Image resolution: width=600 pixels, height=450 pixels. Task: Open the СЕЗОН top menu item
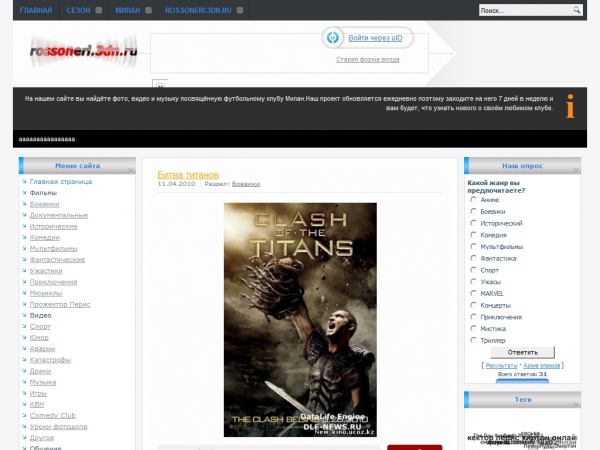coord(78,10)
